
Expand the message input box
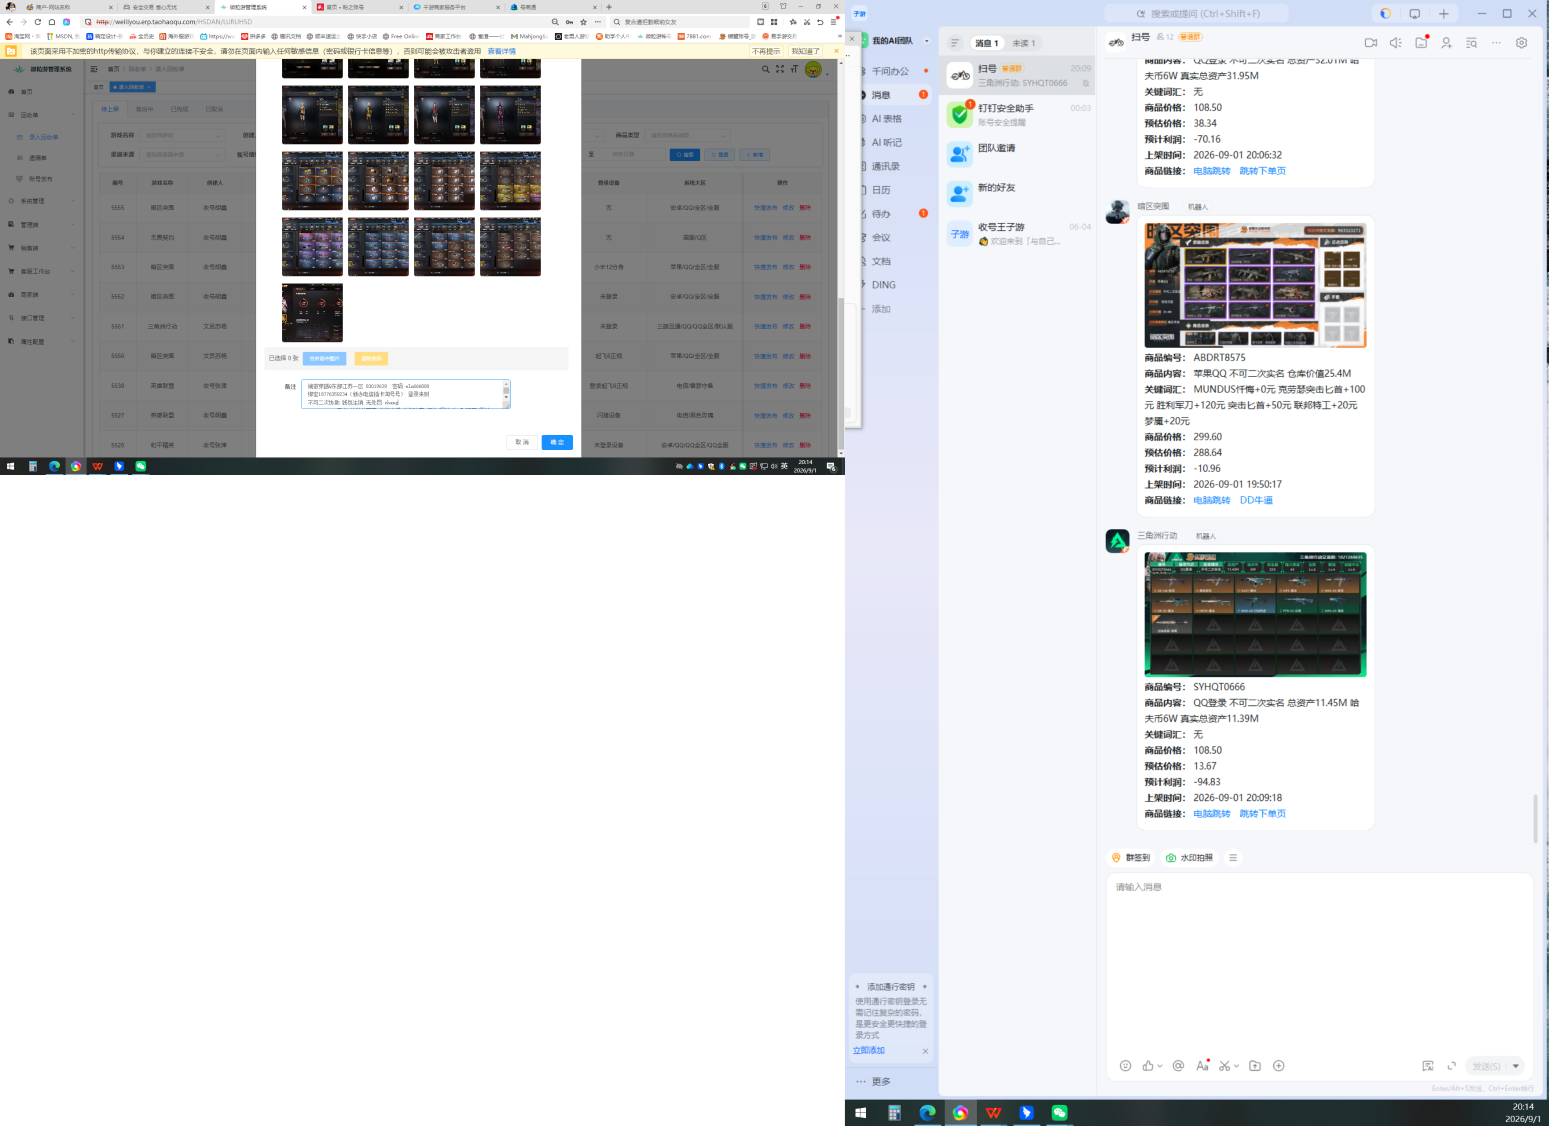click(x=1451, y=1066)
